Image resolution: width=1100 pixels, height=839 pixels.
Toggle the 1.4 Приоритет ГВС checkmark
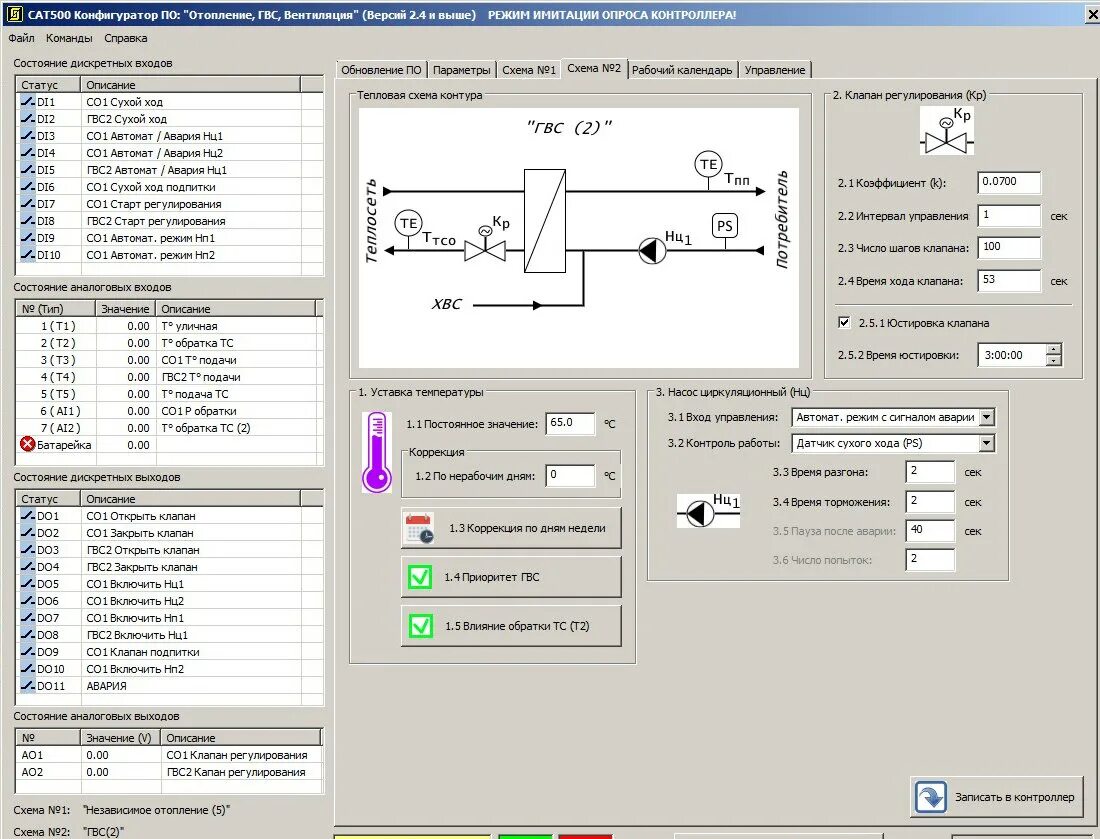420,577
